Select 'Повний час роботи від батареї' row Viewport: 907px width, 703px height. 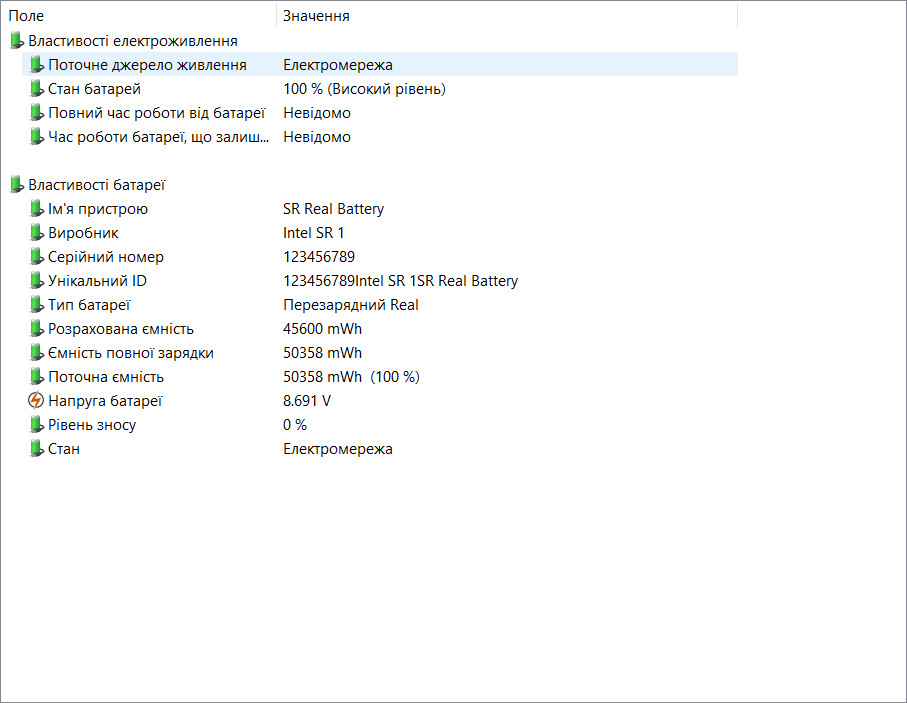click(379, 113)
